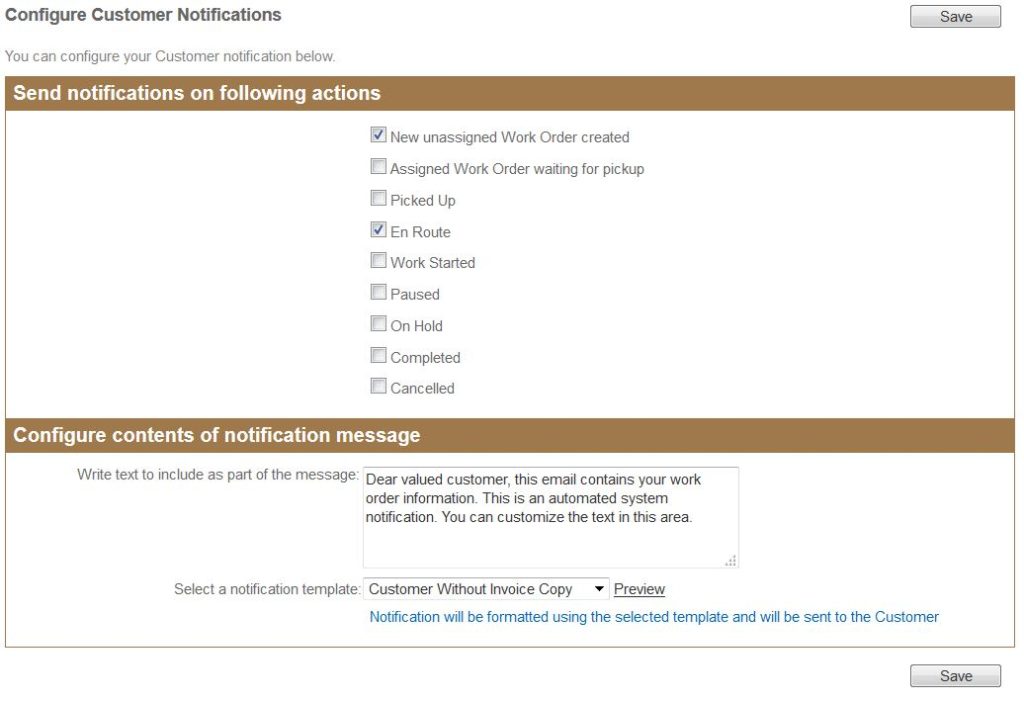The width and height of the screenshot is (1024, 701).
Task: Check the Picked Up notification box
Action: [378, 199]
